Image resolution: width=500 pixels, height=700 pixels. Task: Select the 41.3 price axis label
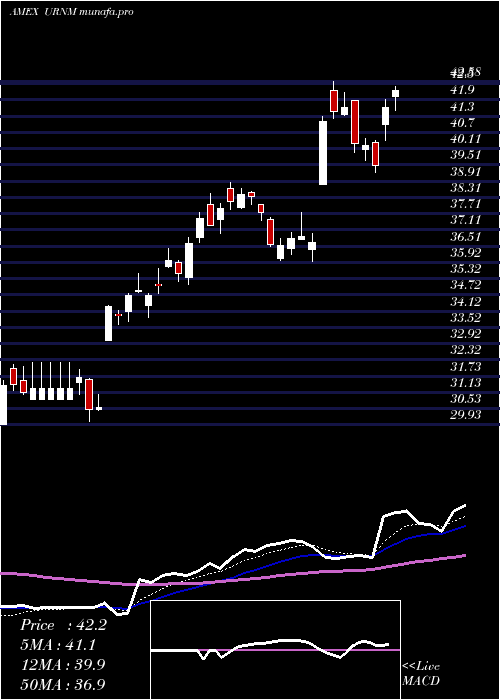(x=463, y=107)
